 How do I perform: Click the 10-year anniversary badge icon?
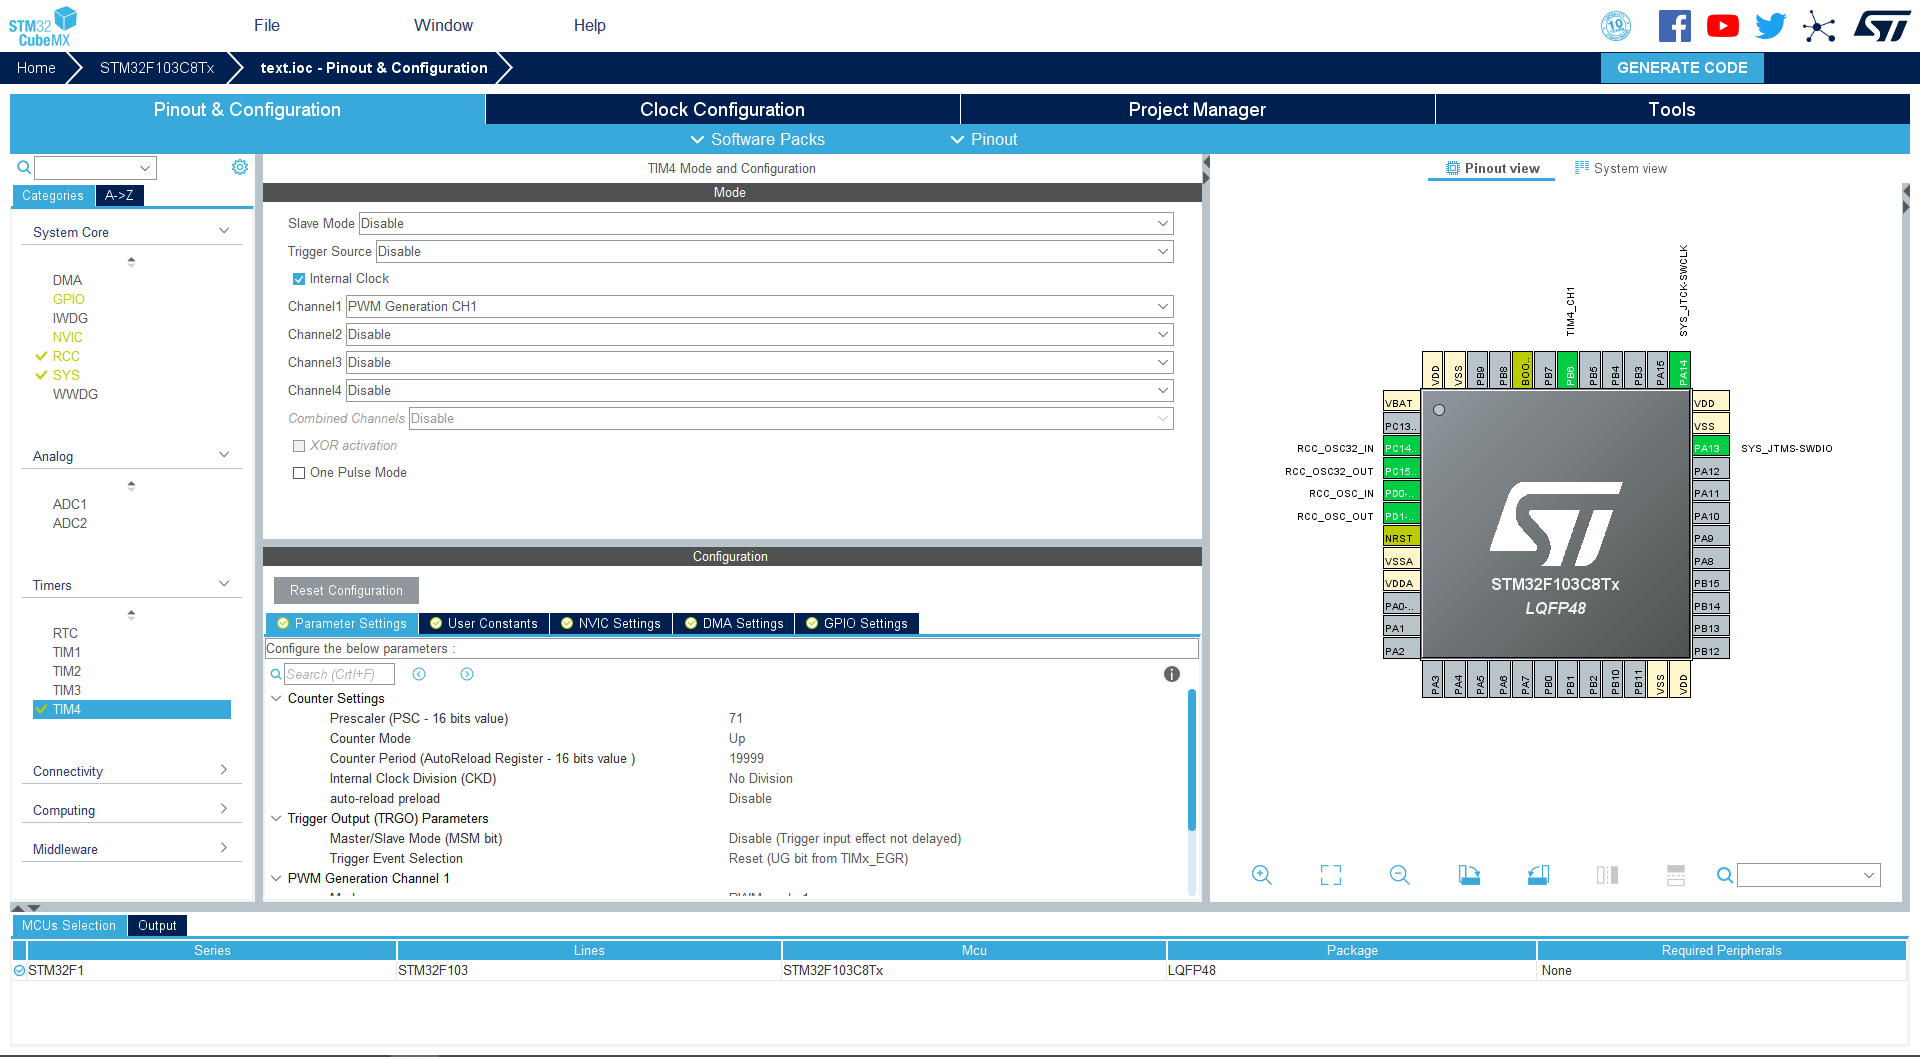[1616, 26]
